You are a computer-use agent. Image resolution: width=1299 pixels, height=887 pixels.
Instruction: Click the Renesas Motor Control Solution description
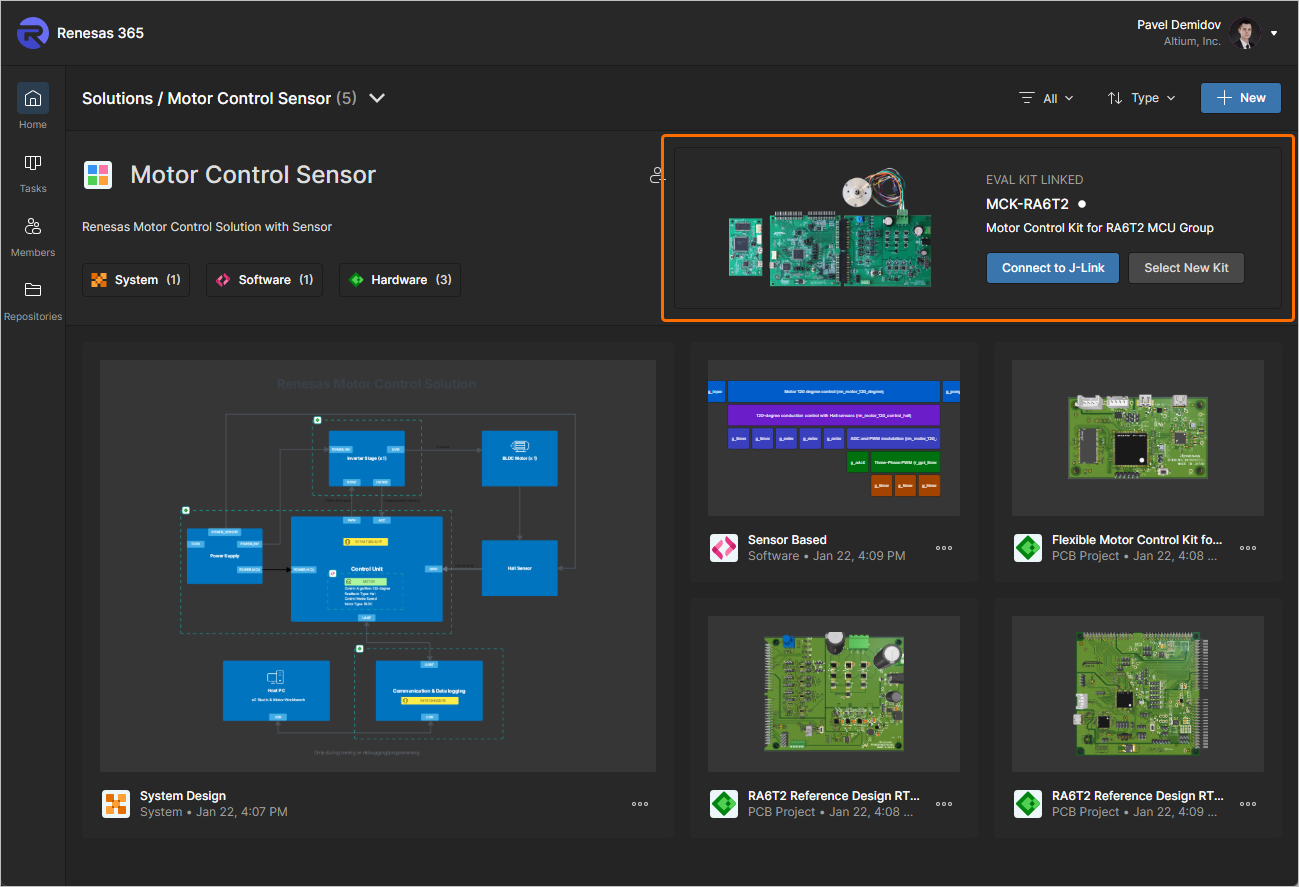[207, 227]
